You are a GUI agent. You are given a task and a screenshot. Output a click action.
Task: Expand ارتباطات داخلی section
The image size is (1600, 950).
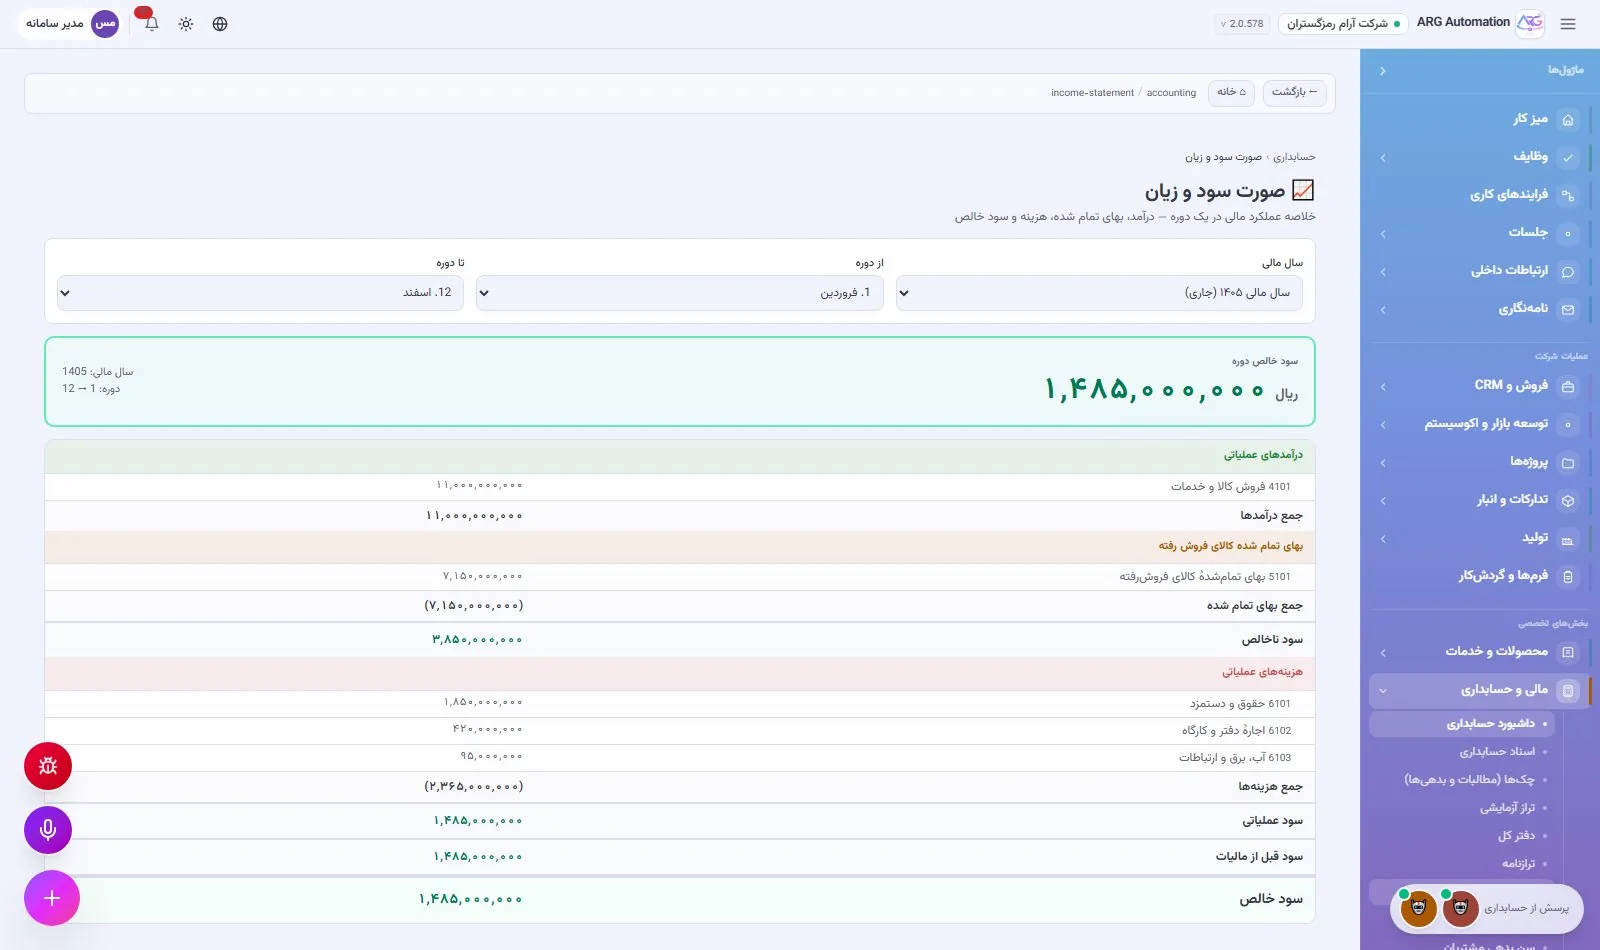[1383, 271]
